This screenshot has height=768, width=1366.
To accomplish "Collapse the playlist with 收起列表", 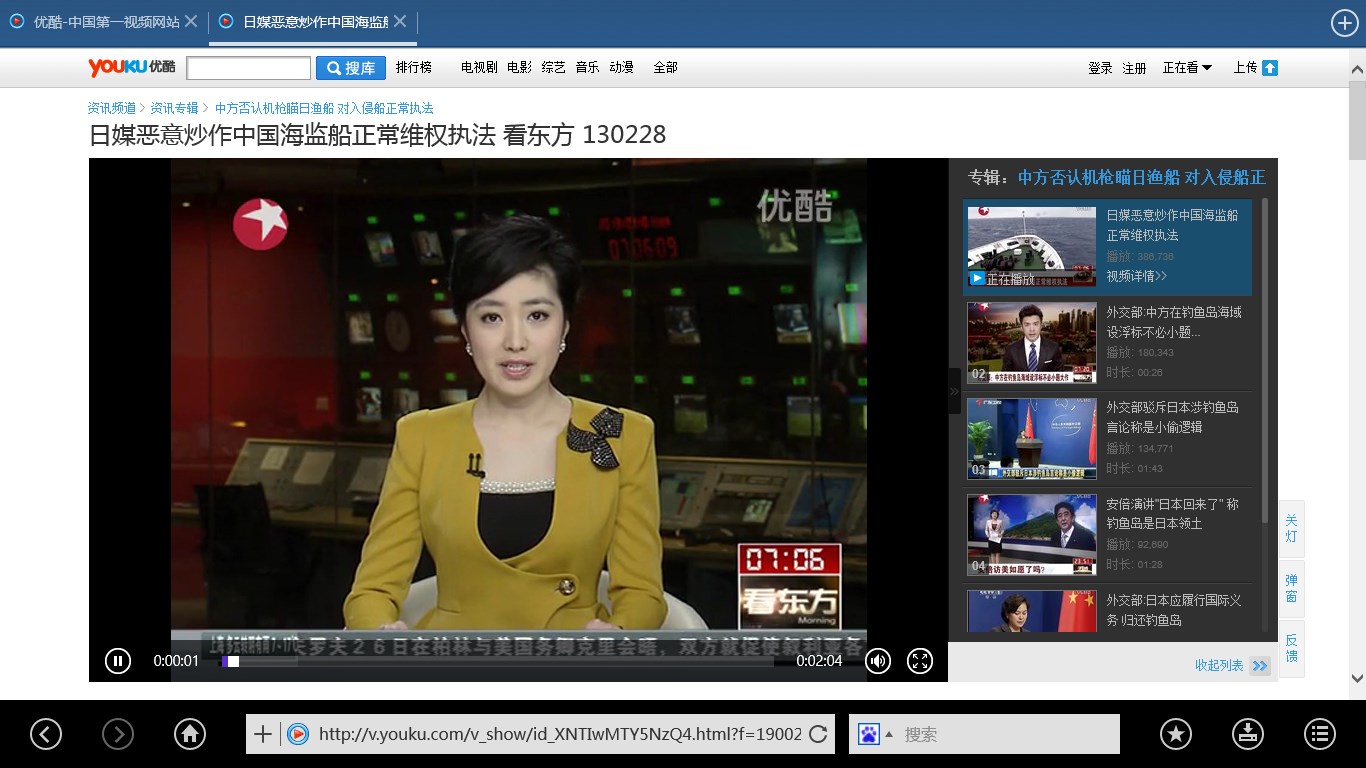I will (x=1232, y=665).
